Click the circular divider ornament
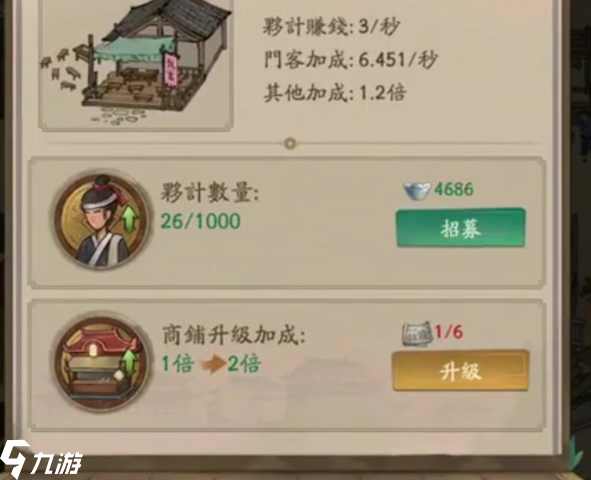 tap(290, 144)
